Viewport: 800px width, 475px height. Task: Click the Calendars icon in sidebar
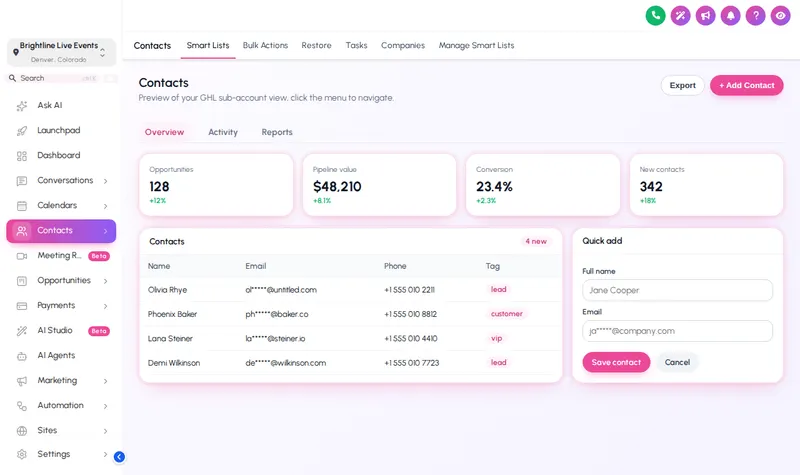[x=21, y=206]
